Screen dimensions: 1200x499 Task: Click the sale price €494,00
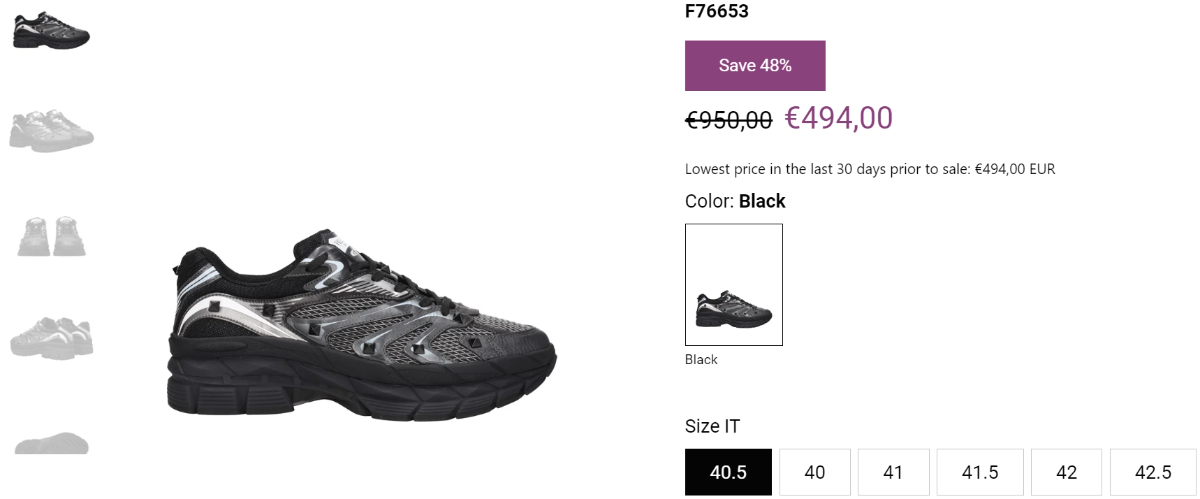click(x=838, y=118)
